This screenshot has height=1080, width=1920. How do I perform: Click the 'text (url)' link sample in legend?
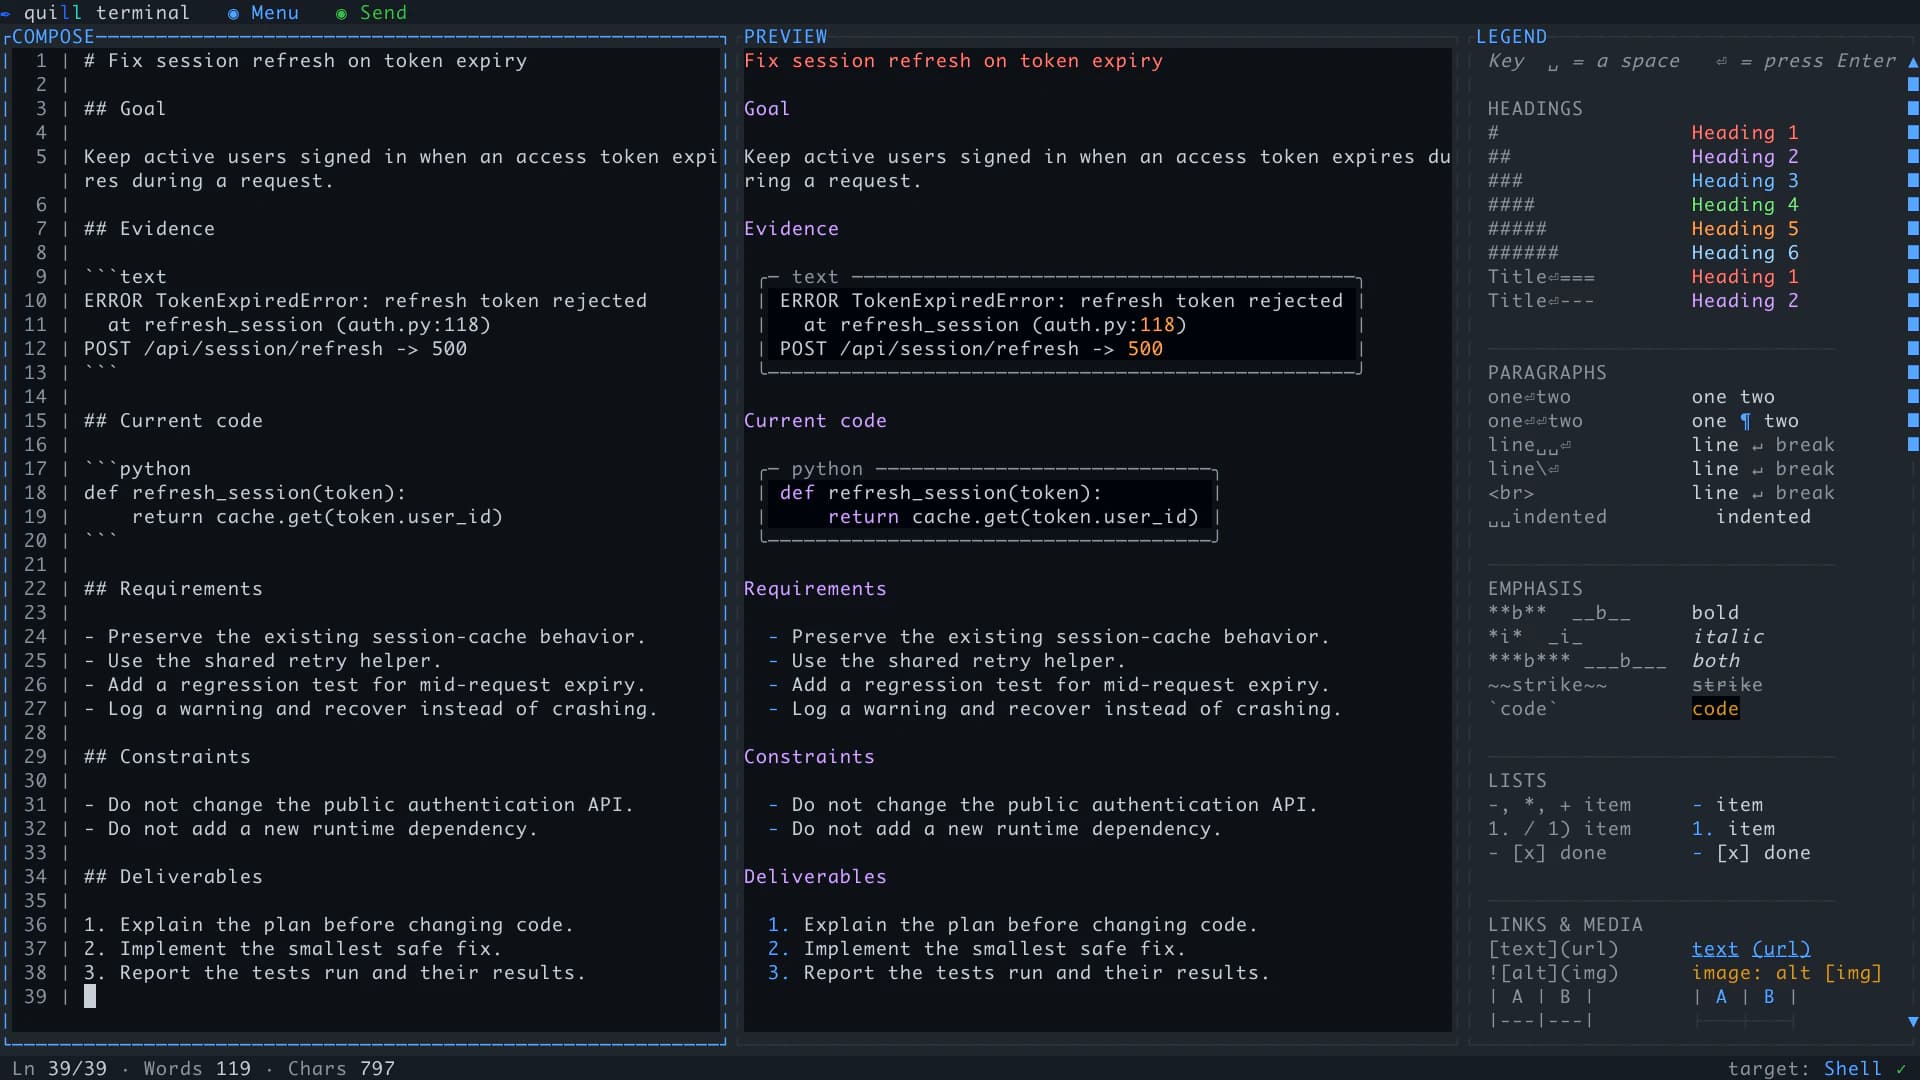tap(1751, 949)
